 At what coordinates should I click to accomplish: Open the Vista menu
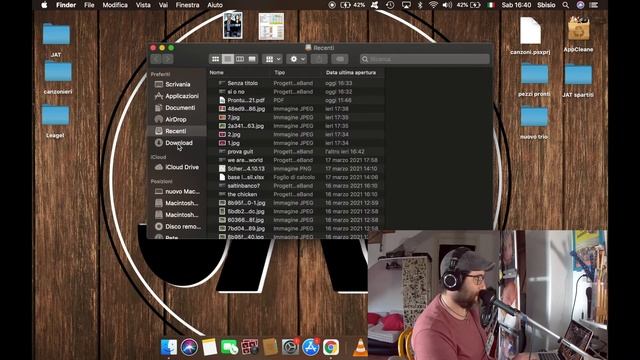click(x=143, y=5)
